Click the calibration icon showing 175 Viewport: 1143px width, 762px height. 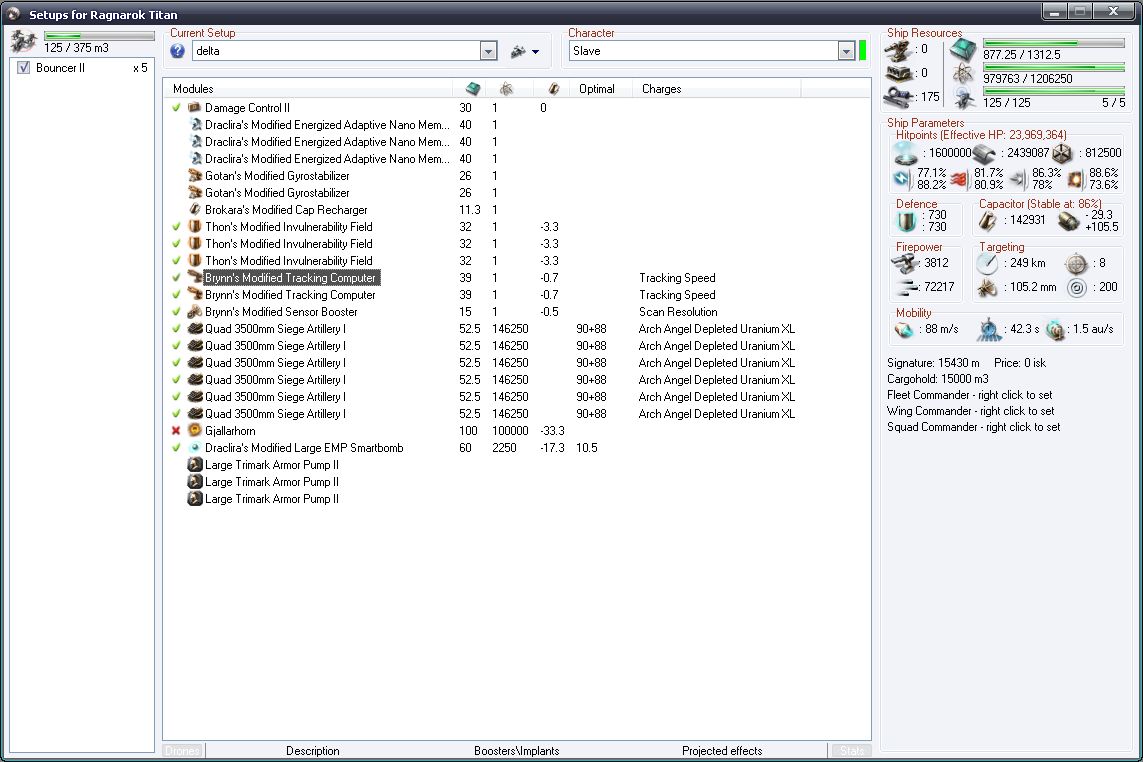(897, 97)
